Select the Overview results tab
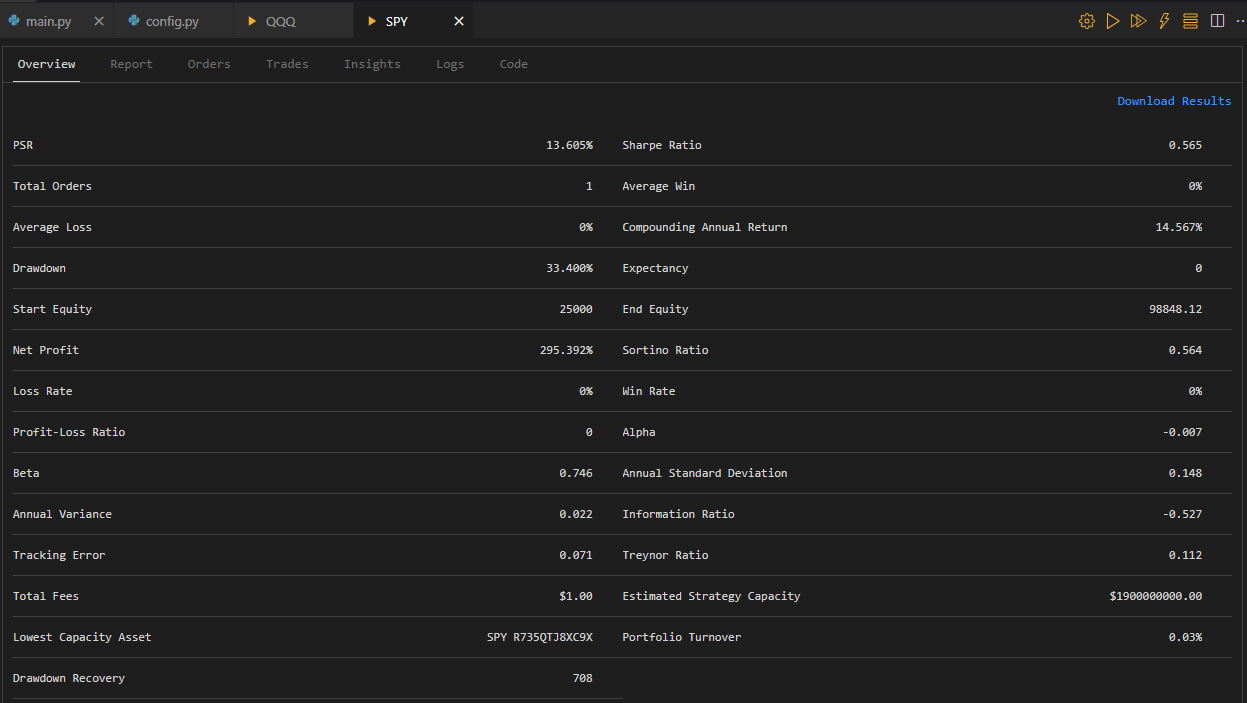 [x=46, y=64]
